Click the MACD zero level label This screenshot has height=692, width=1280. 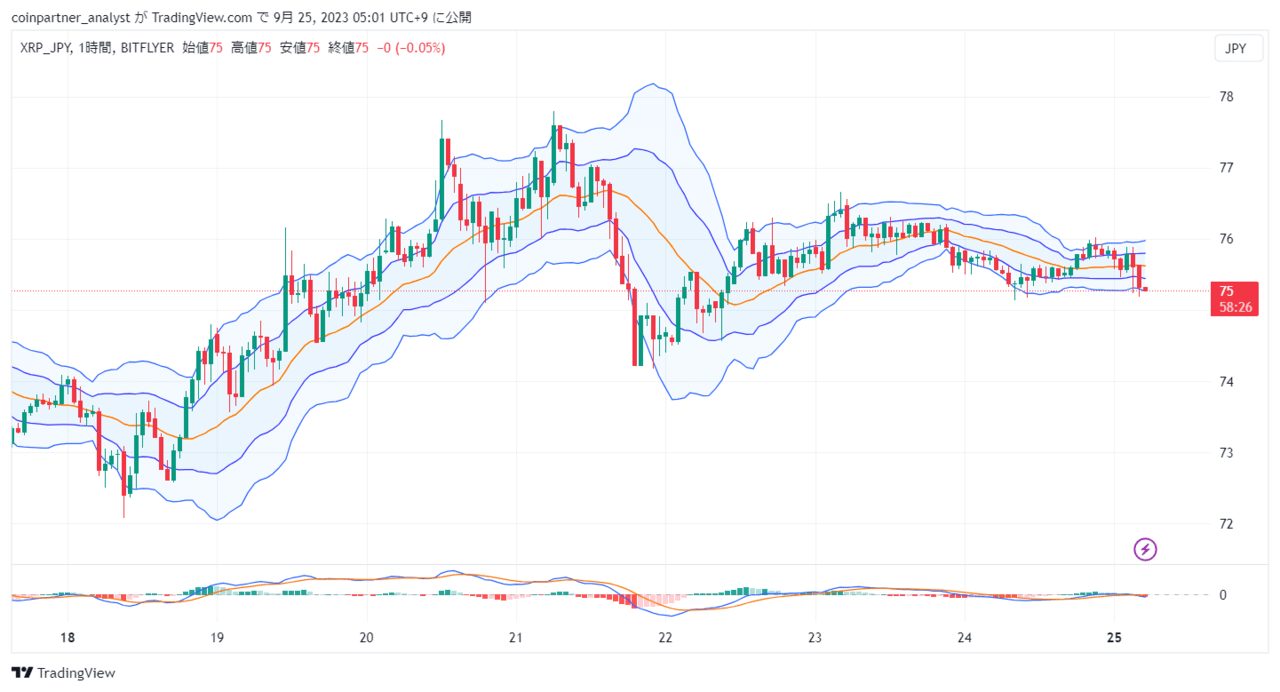pyautogui.click(x=1222, y=595)
